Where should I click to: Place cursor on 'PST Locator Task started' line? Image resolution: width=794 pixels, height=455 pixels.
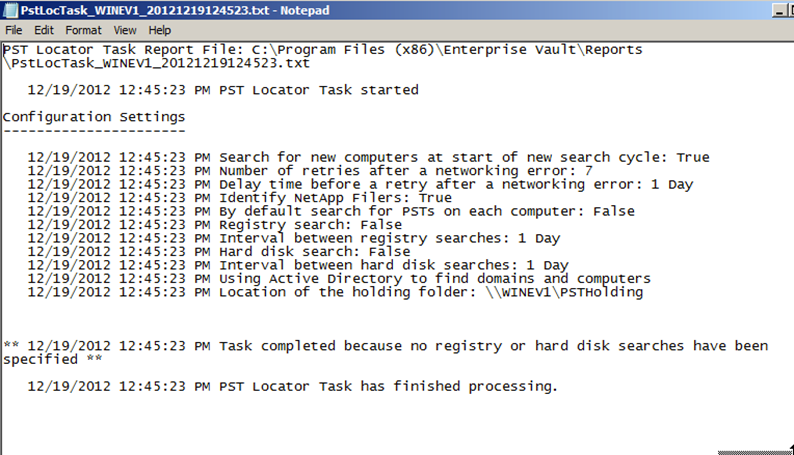(223, 90)
